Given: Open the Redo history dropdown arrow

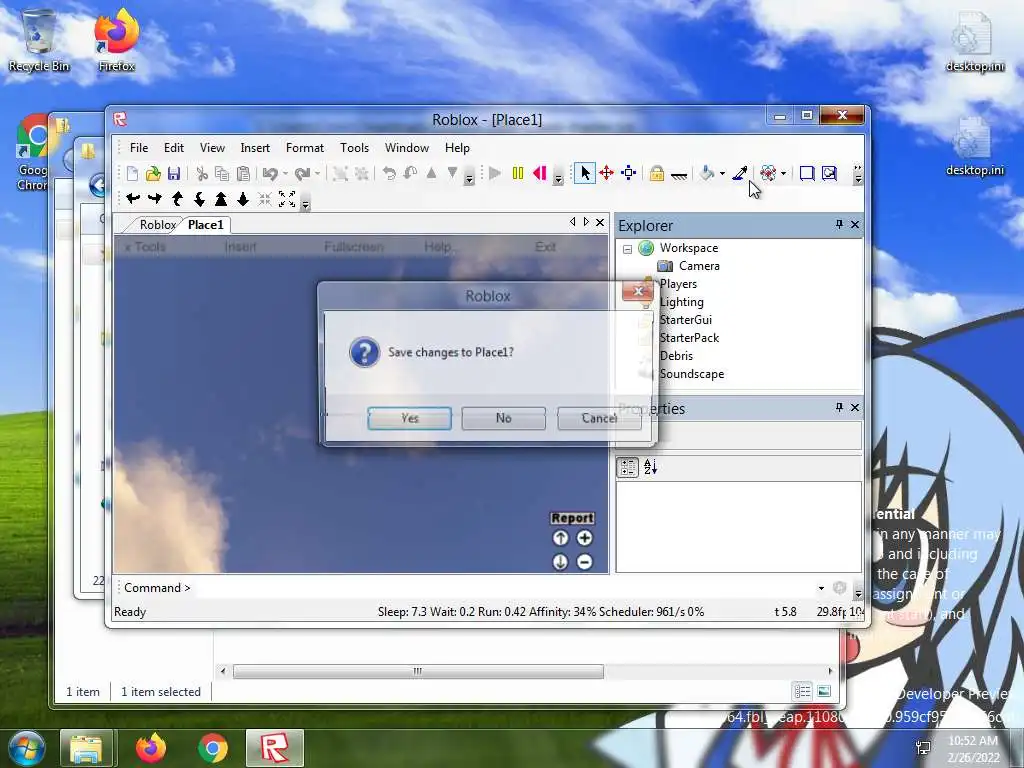Looking at the screenshot, I should tap(317, 174).
